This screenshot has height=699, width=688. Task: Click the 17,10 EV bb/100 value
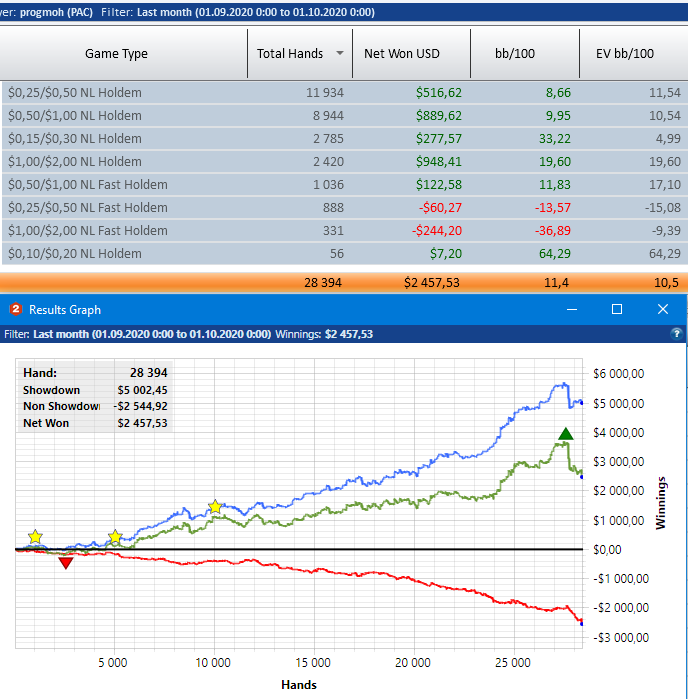coord(665,185)
